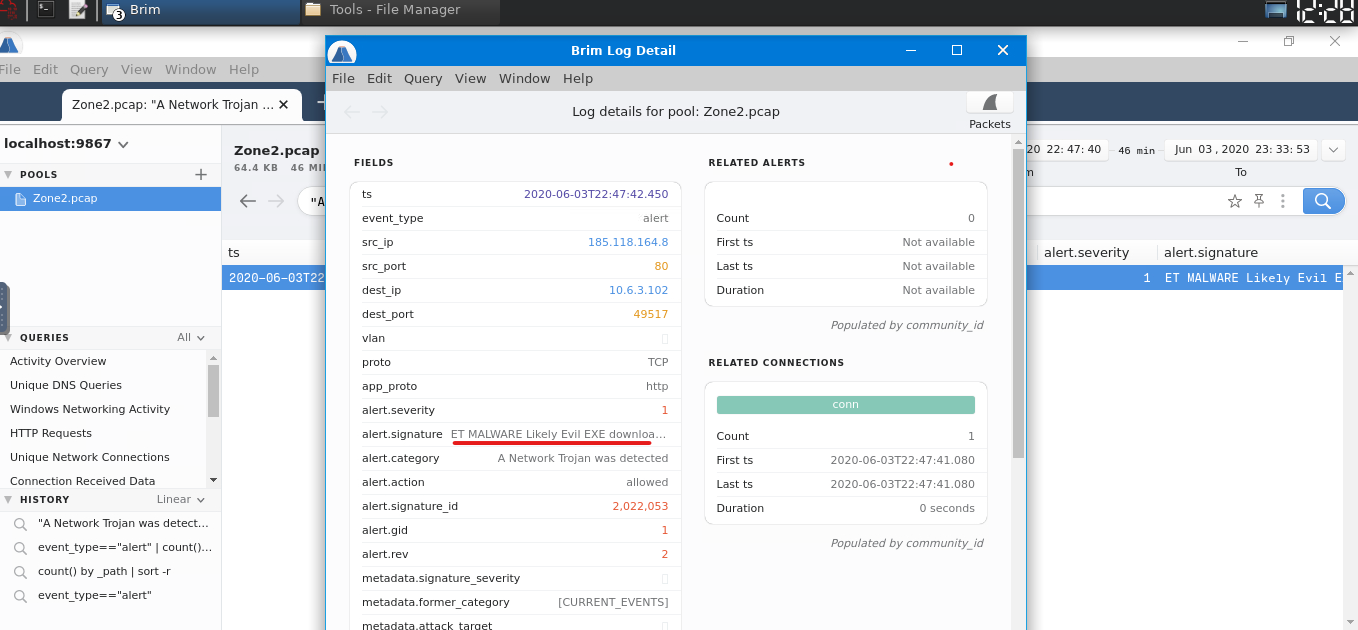1358x630 pixels.
Task: Open Window menu in Log Detail window
Action: pyautogui.click(x=524, y=78)
